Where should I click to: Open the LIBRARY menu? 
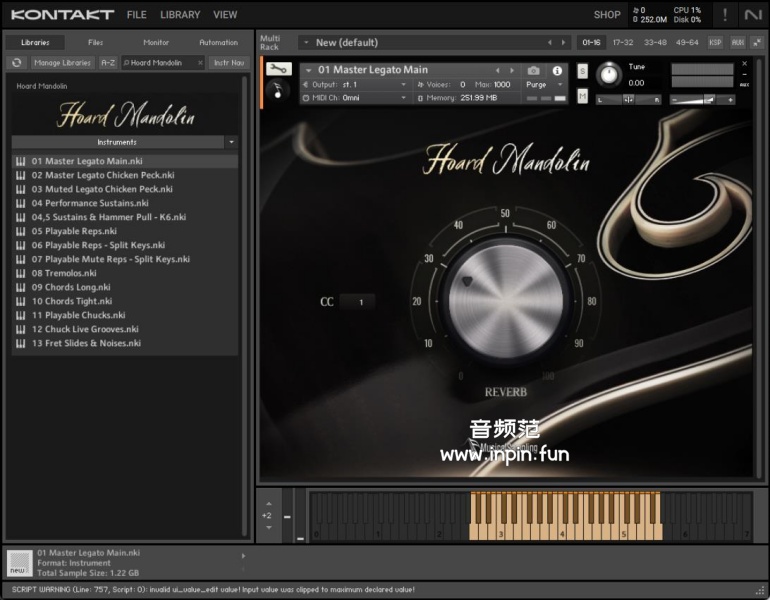coord(180,15)
